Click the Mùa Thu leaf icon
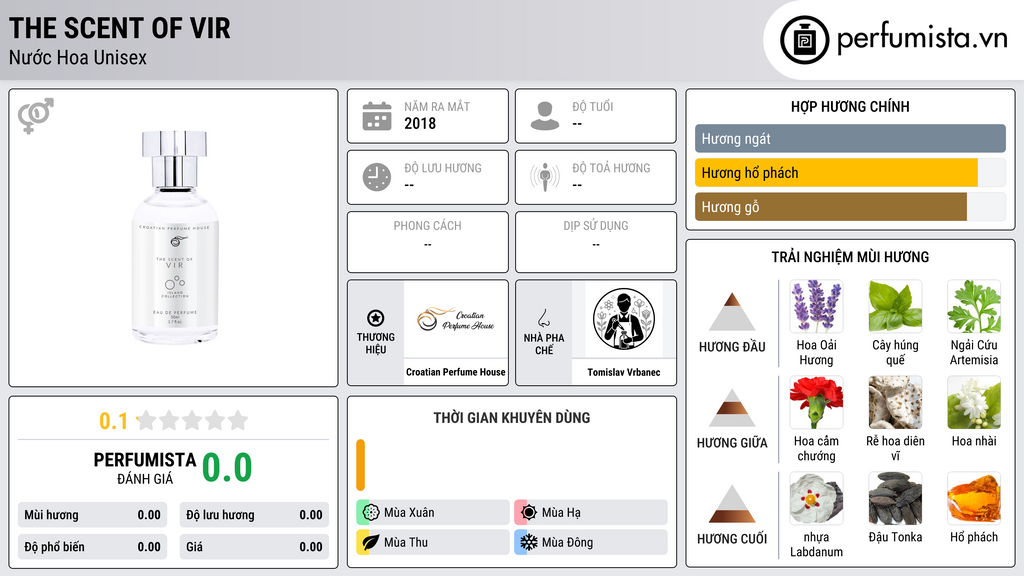 click(x=371, y=542)
